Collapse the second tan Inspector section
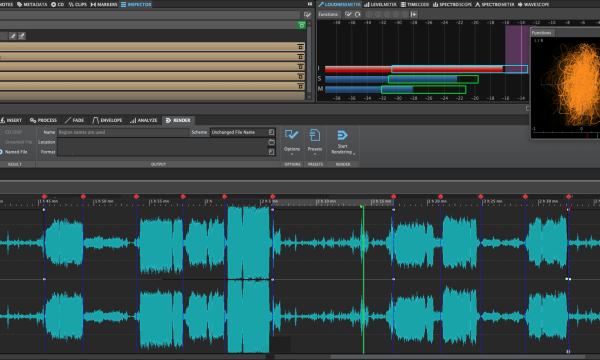Viewport: 600px width, 360px height. pos(300,57)
